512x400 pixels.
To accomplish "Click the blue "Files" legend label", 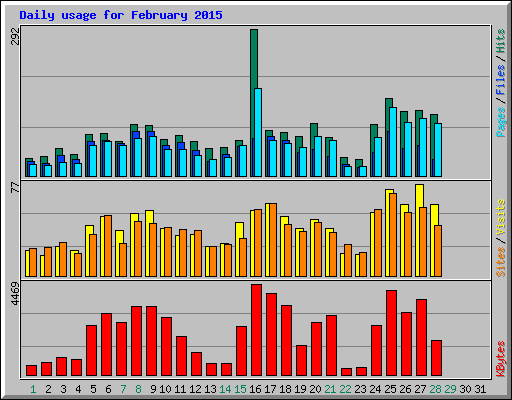I will click(x=501, y=80).
